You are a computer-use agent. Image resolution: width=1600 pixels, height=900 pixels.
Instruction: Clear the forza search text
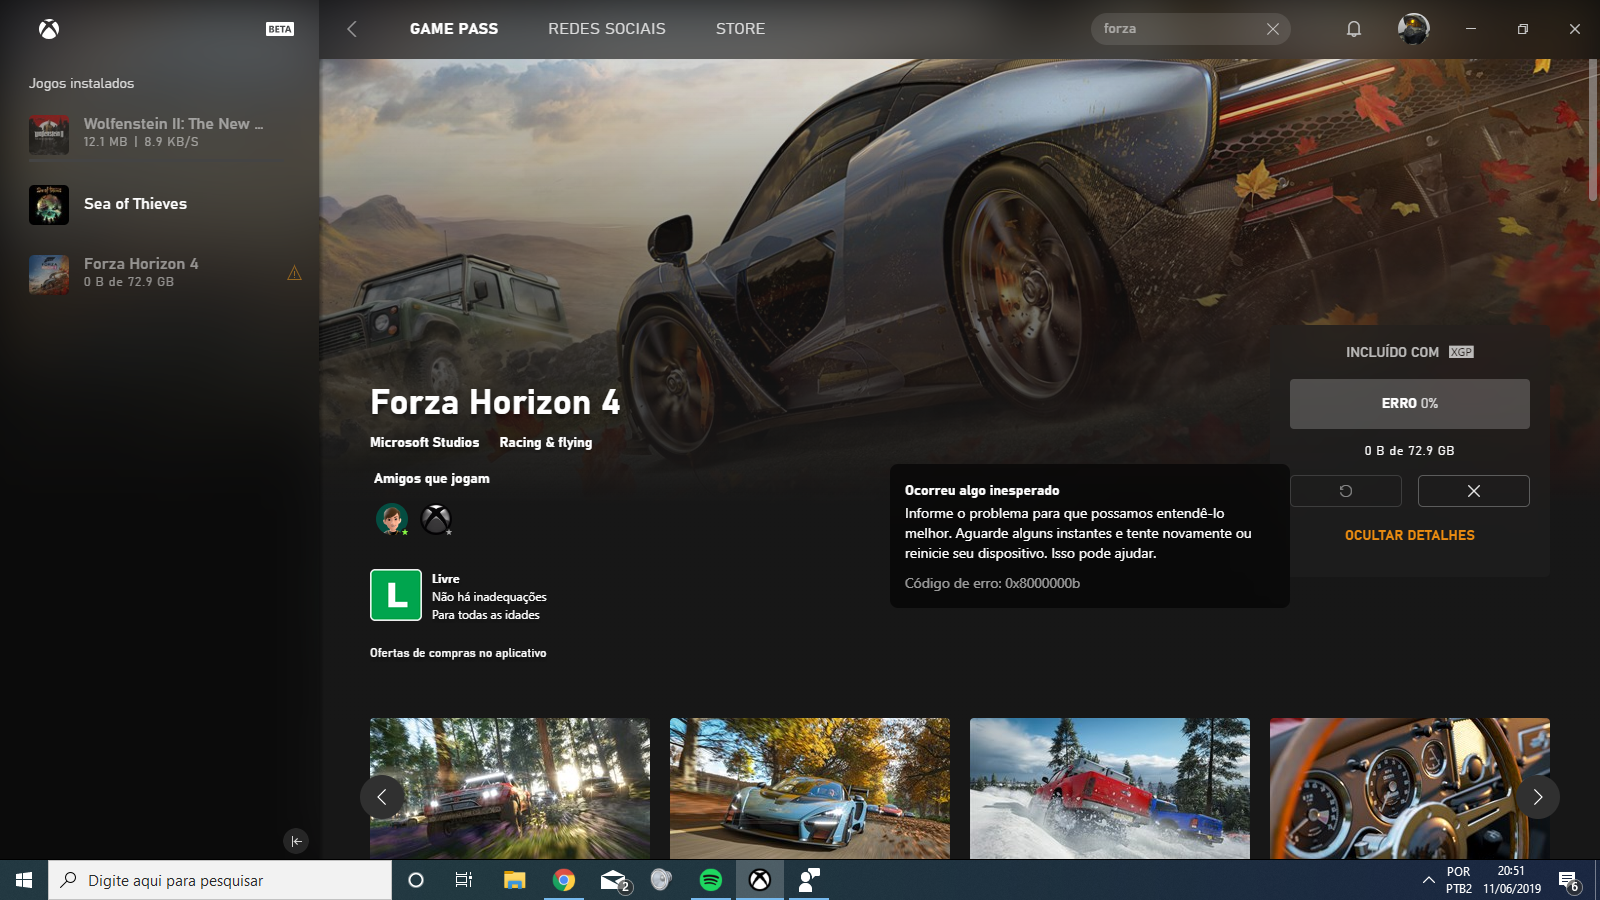(x=1273, y=29)
